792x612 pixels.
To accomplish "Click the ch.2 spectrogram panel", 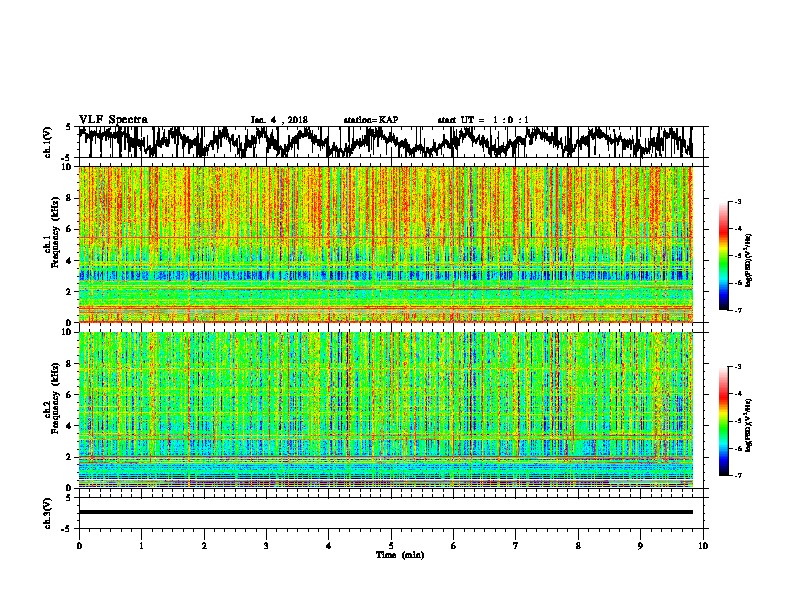I will 386,410.
